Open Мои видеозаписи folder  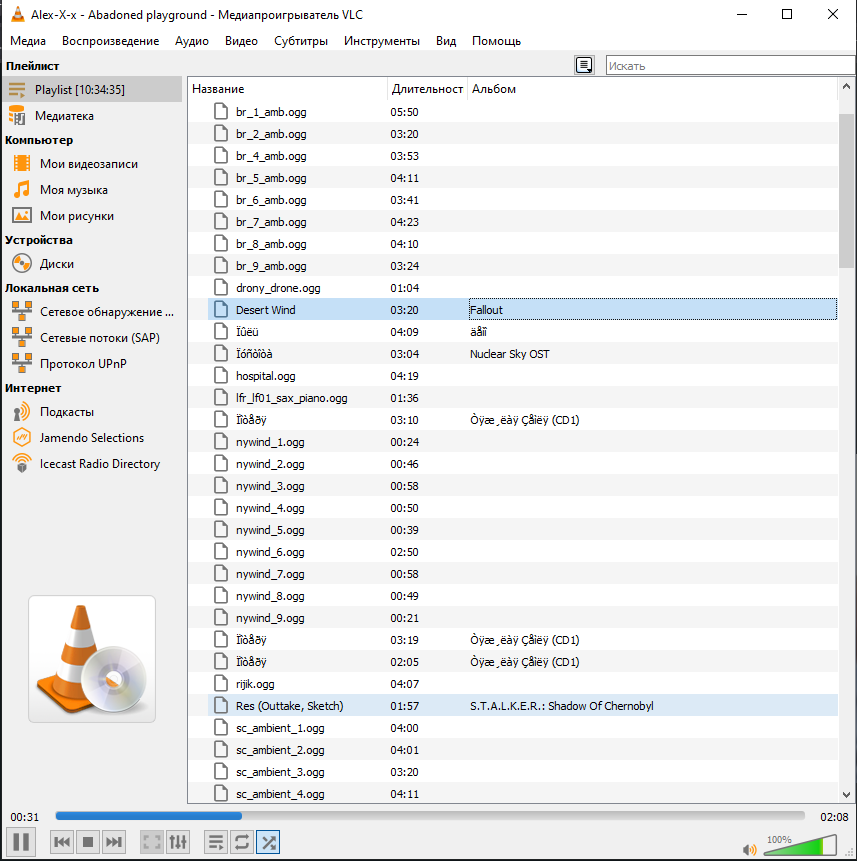[92, 164]
